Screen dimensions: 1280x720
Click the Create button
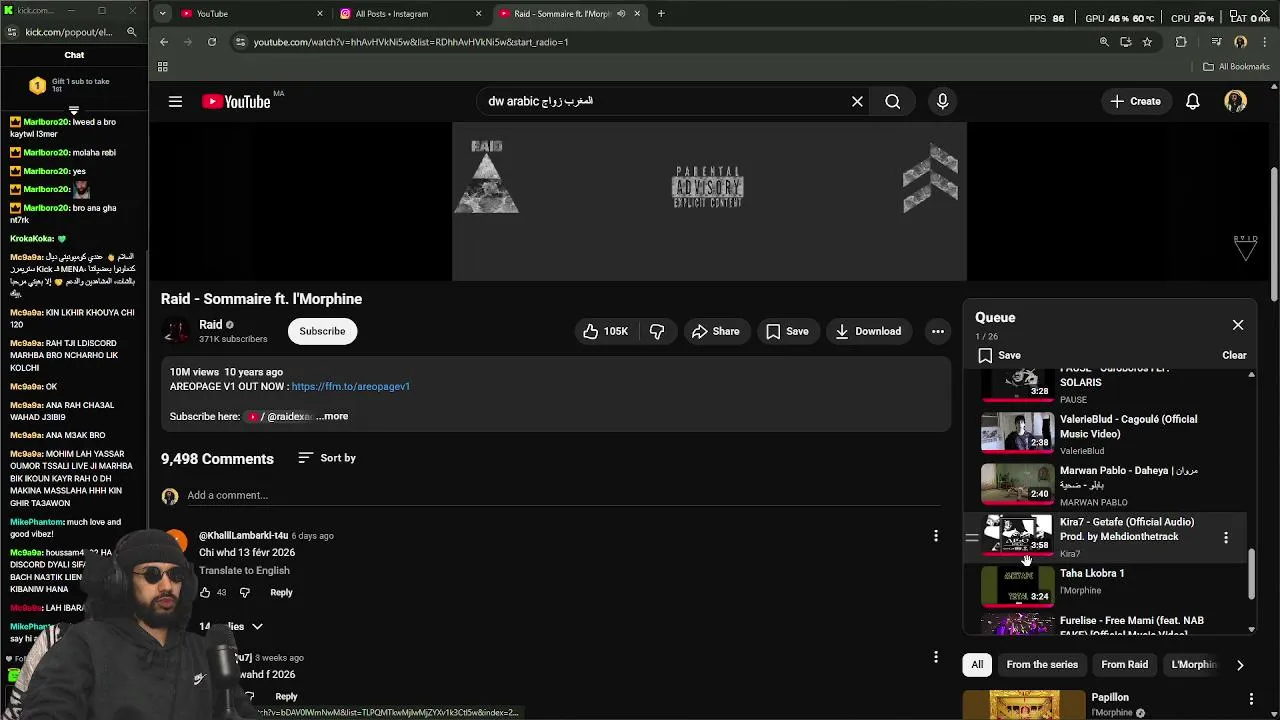point(1135,101)
